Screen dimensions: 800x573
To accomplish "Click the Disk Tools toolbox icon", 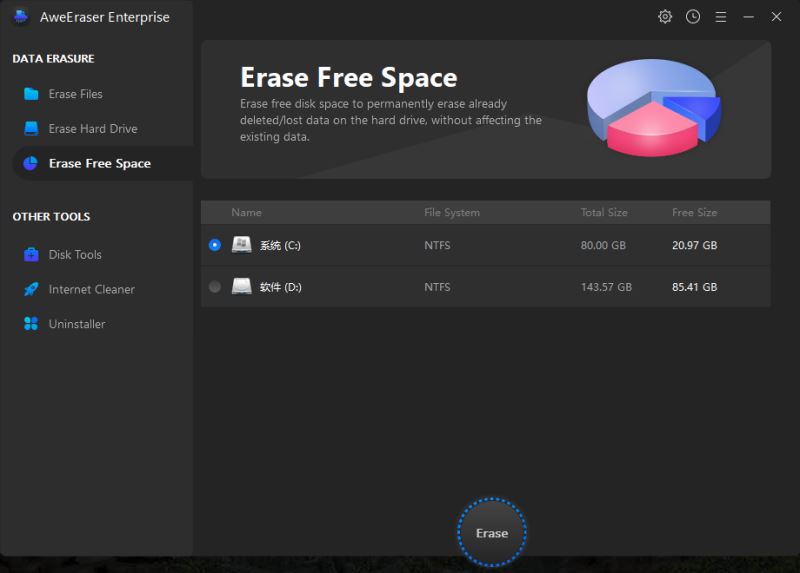I will 31,254.
